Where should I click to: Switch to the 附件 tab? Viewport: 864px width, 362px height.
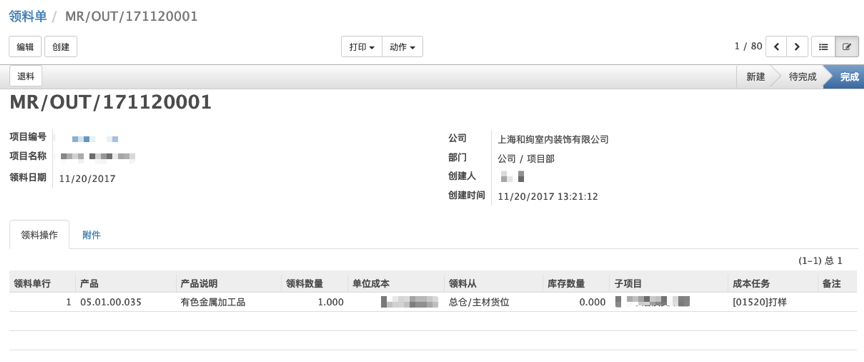91,235
